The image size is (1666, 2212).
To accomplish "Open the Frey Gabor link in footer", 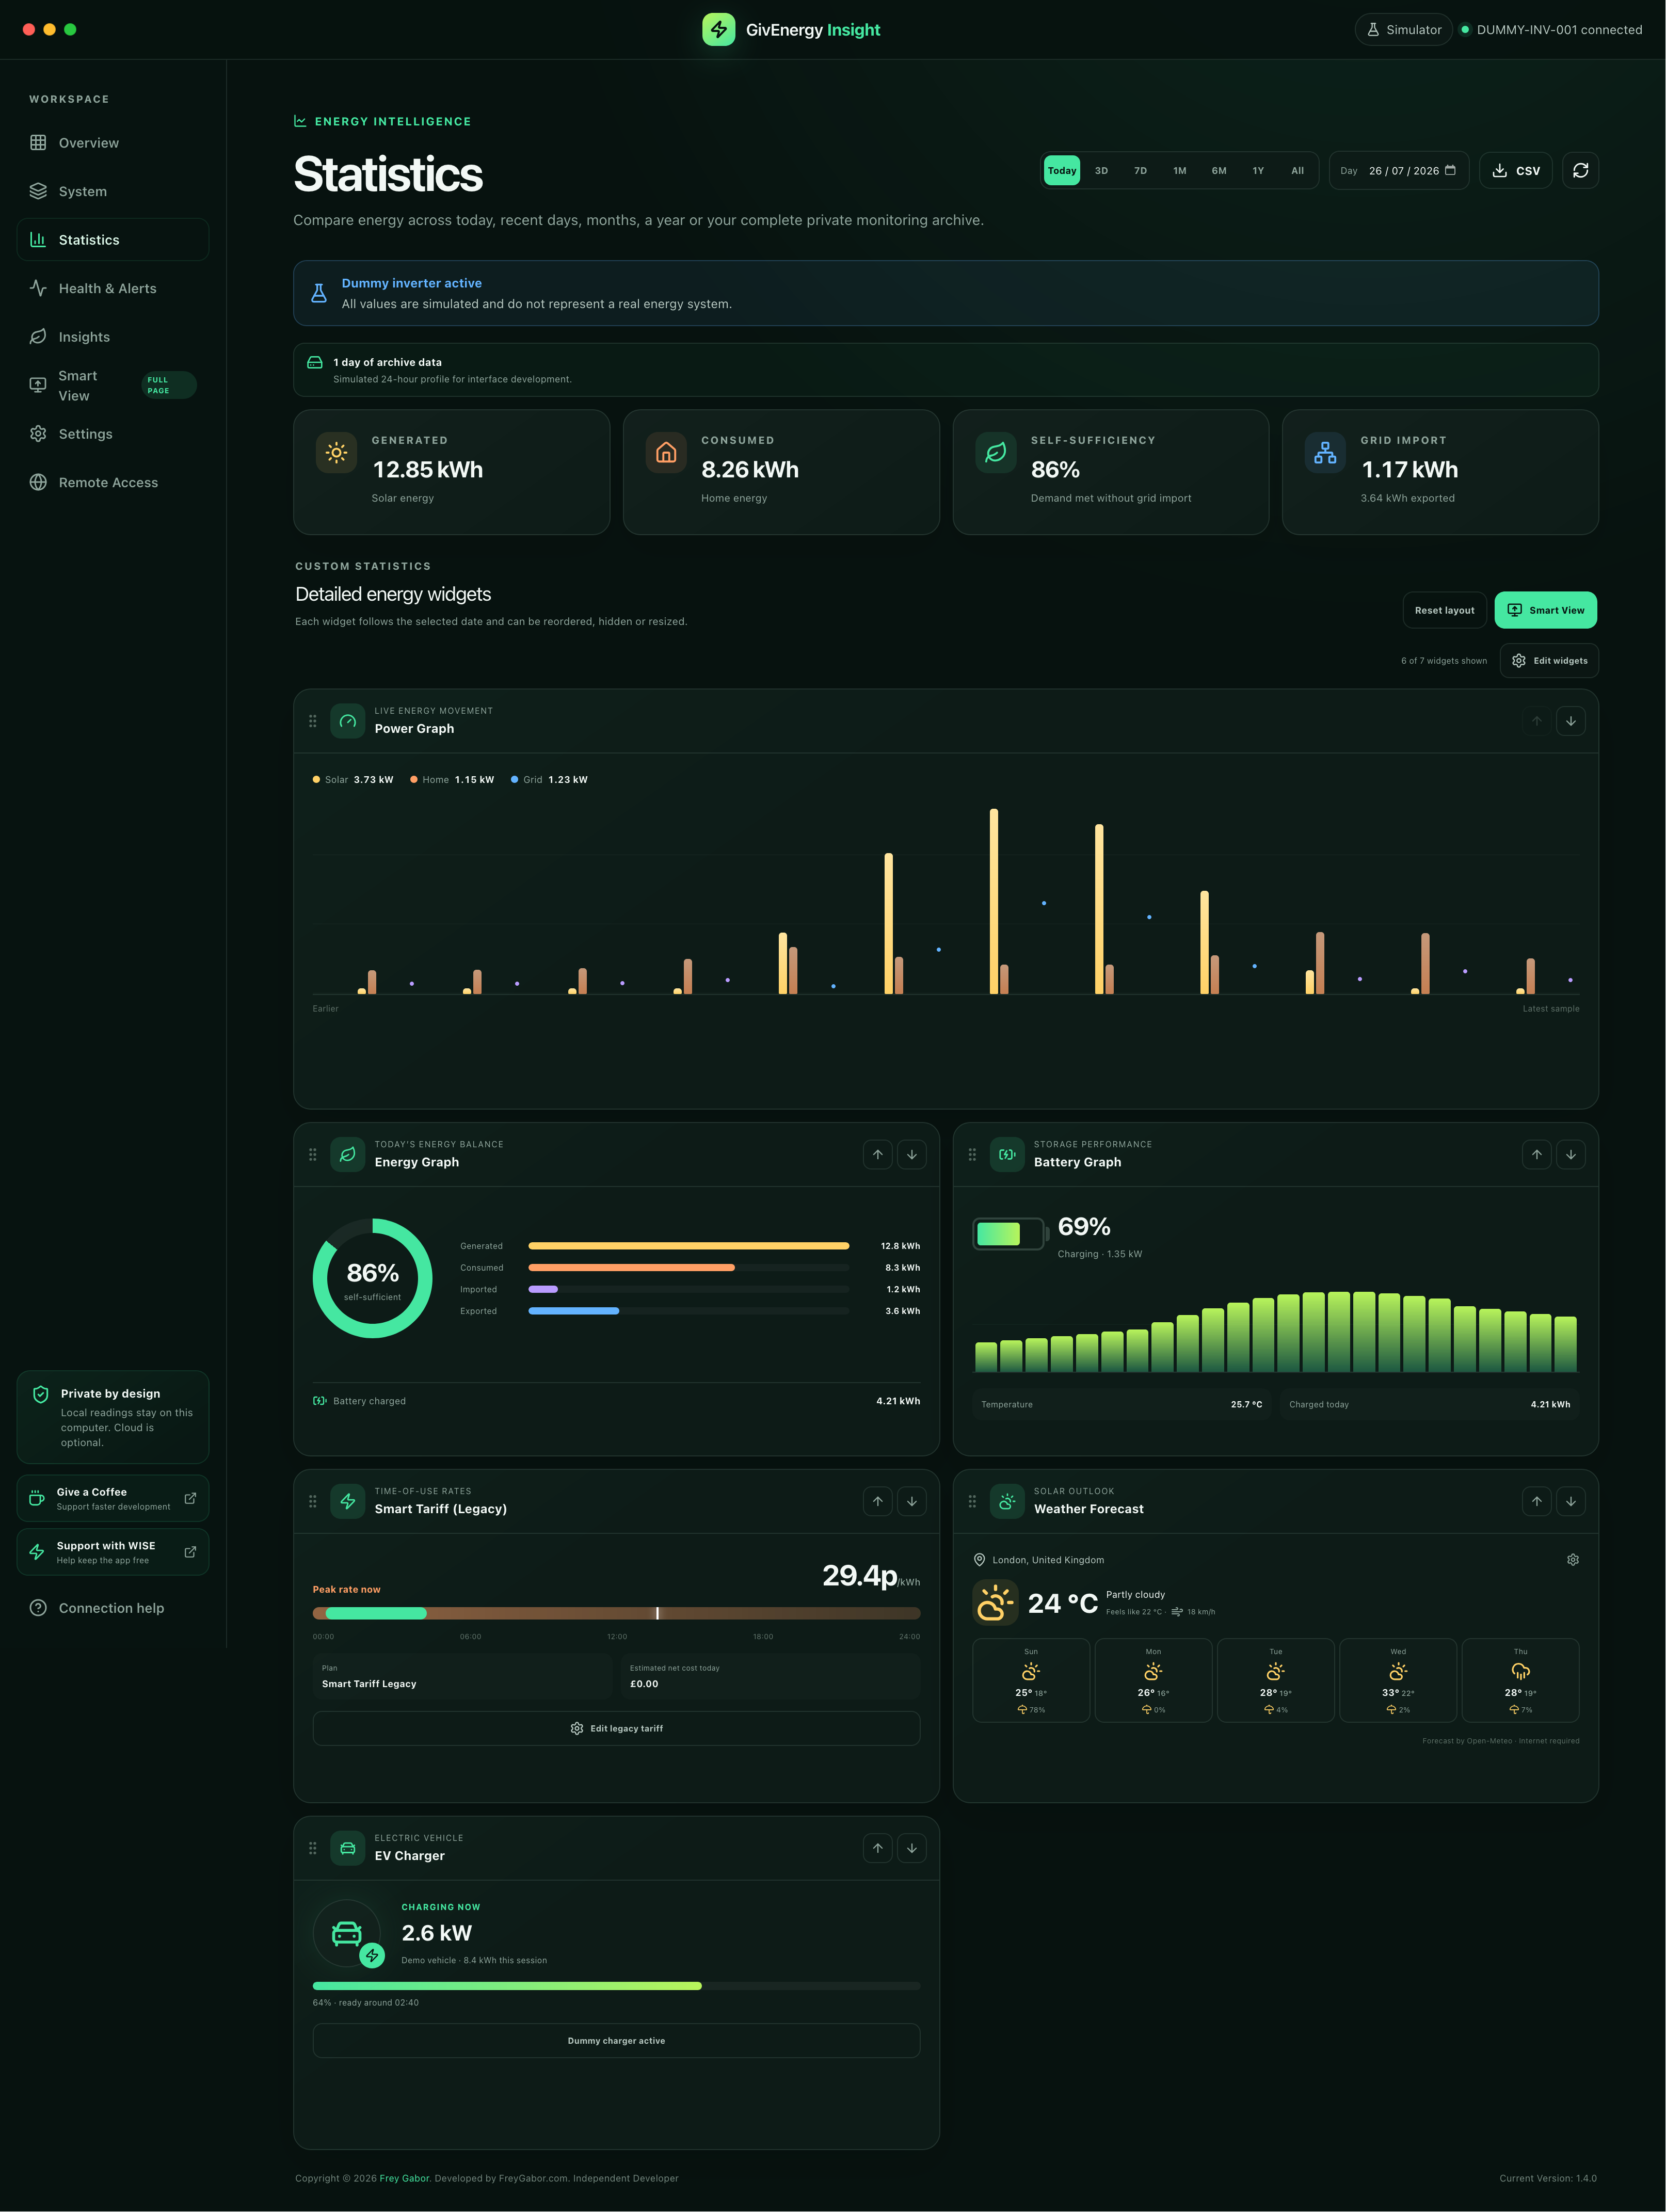I will click(404, 2178).
